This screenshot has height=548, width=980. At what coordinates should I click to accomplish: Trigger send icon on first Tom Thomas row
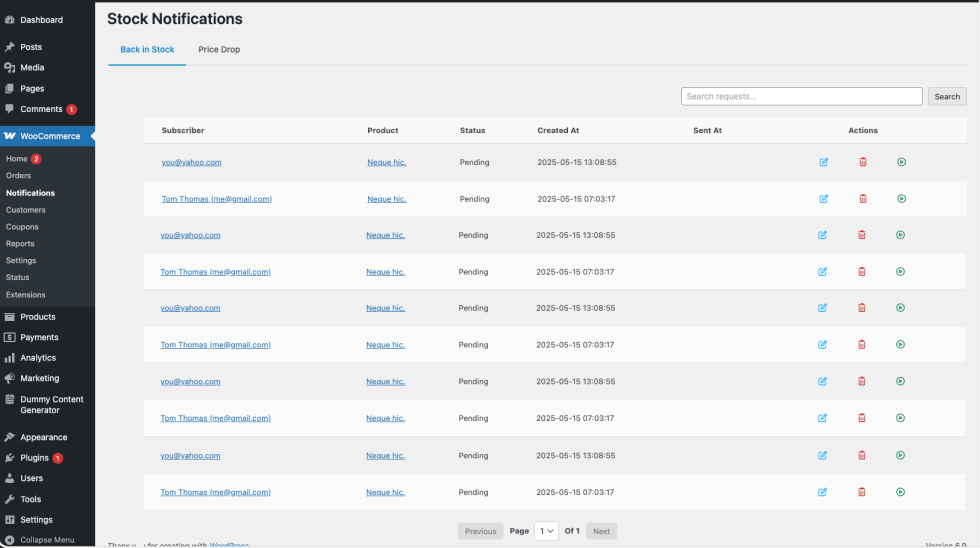pyautogui.click(x=901, y=199)
